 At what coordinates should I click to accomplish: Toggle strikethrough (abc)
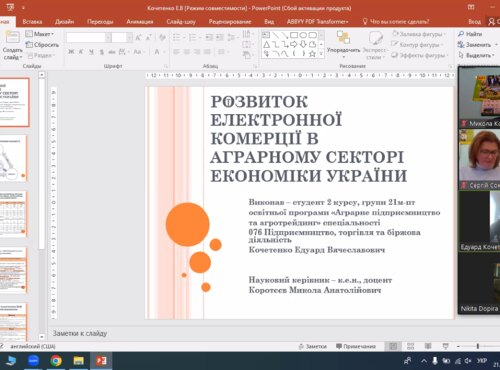tap(112, 52)
